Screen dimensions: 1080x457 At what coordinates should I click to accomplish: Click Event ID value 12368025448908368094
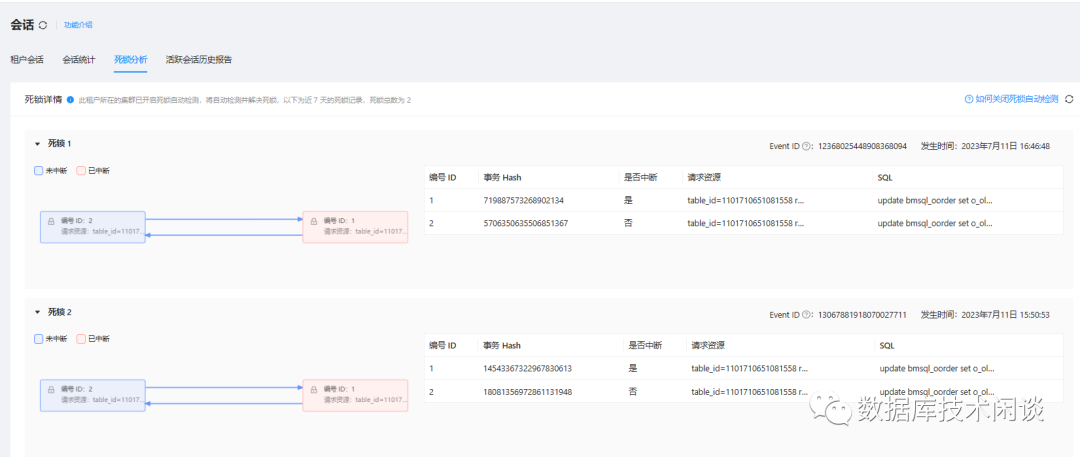point(862,147)
